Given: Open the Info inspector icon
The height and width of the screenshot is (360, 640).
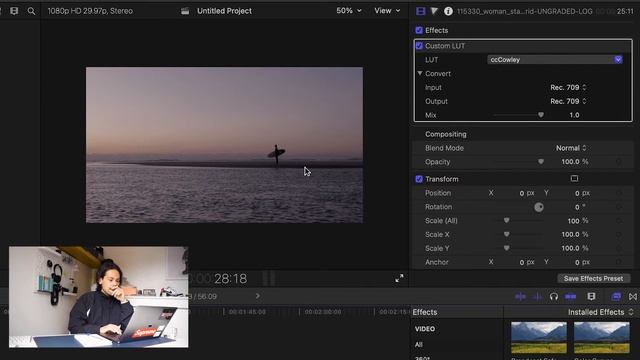Looking at the screenshot, I should click(x=448, y=11).
